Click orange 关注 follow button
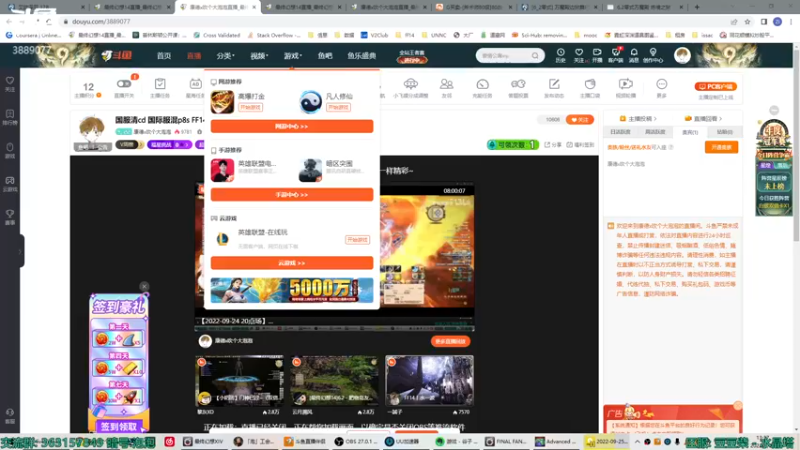 click(580, 119)
